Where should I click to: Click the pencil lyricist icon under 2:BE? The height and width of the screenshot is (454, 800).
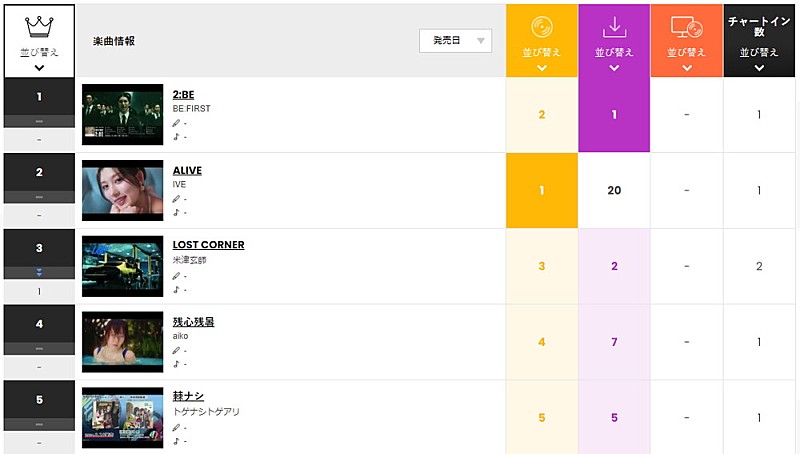[177, 123]
